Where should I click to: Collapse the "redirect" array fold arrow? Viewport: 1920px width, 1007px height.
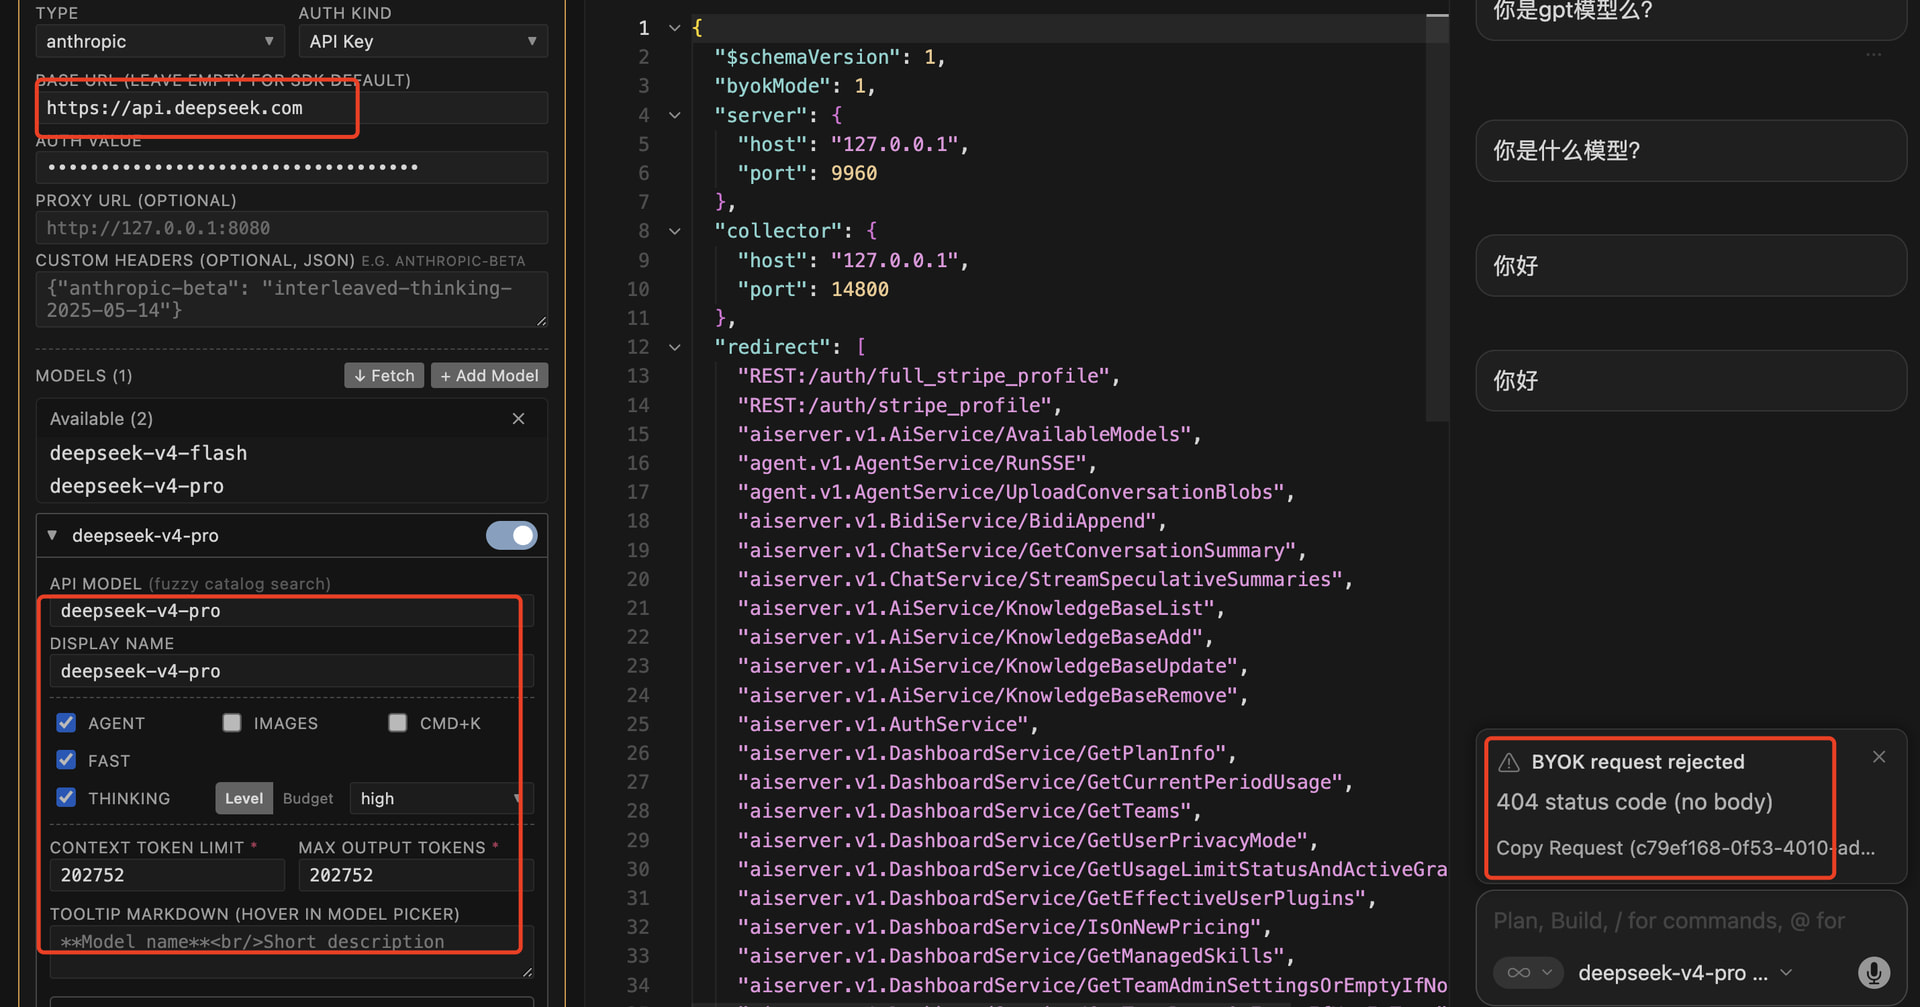(x=675, y=347)
